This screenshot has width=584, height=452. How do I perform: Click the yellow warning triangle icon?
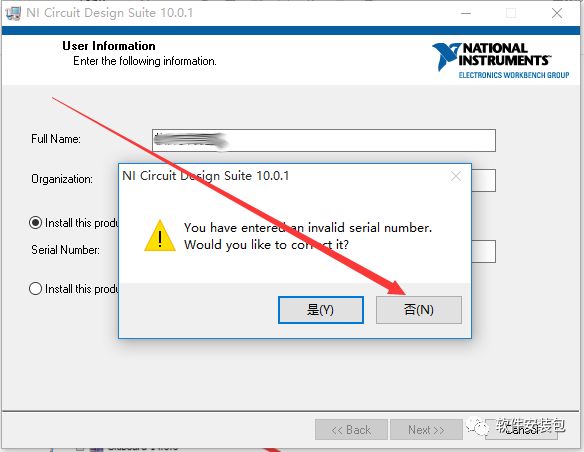pos(160,236)
